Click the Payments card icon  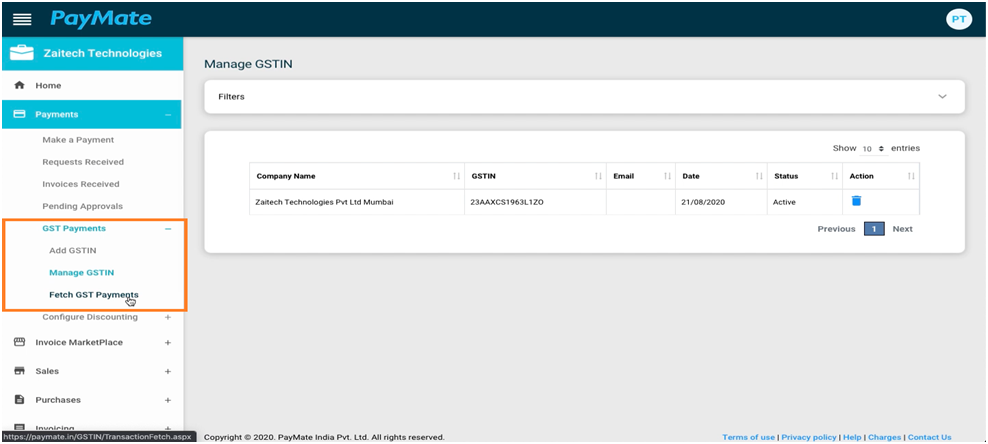tap(20, 114)
